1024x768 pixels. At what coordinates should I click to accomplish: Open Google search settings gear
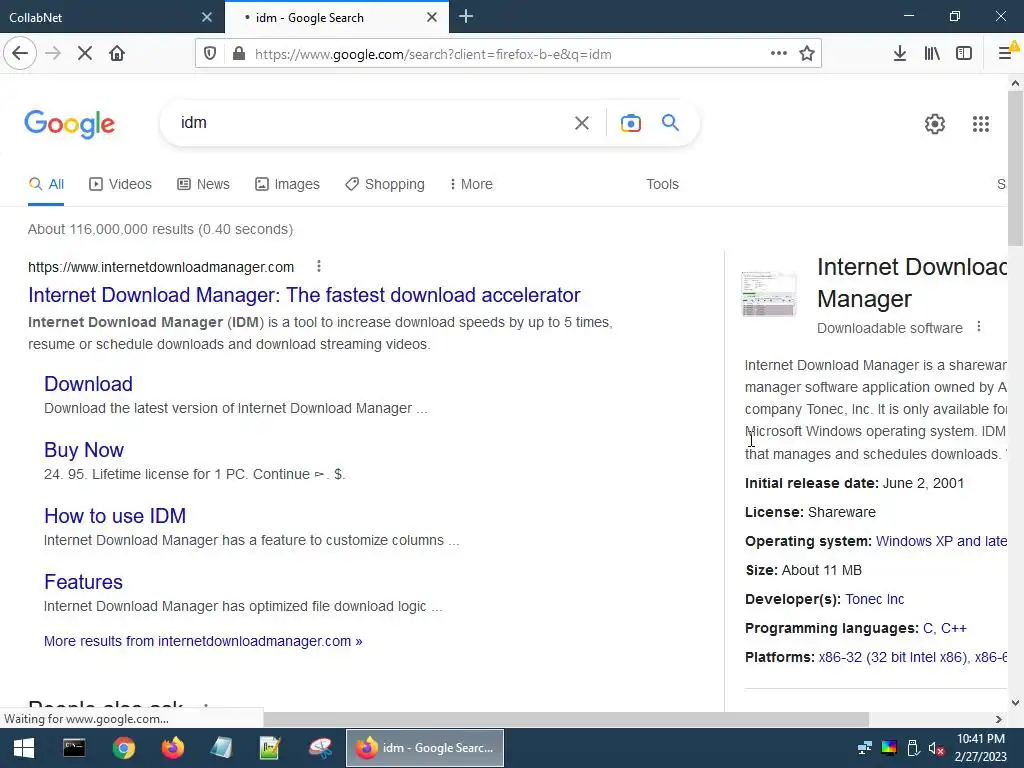935,123
